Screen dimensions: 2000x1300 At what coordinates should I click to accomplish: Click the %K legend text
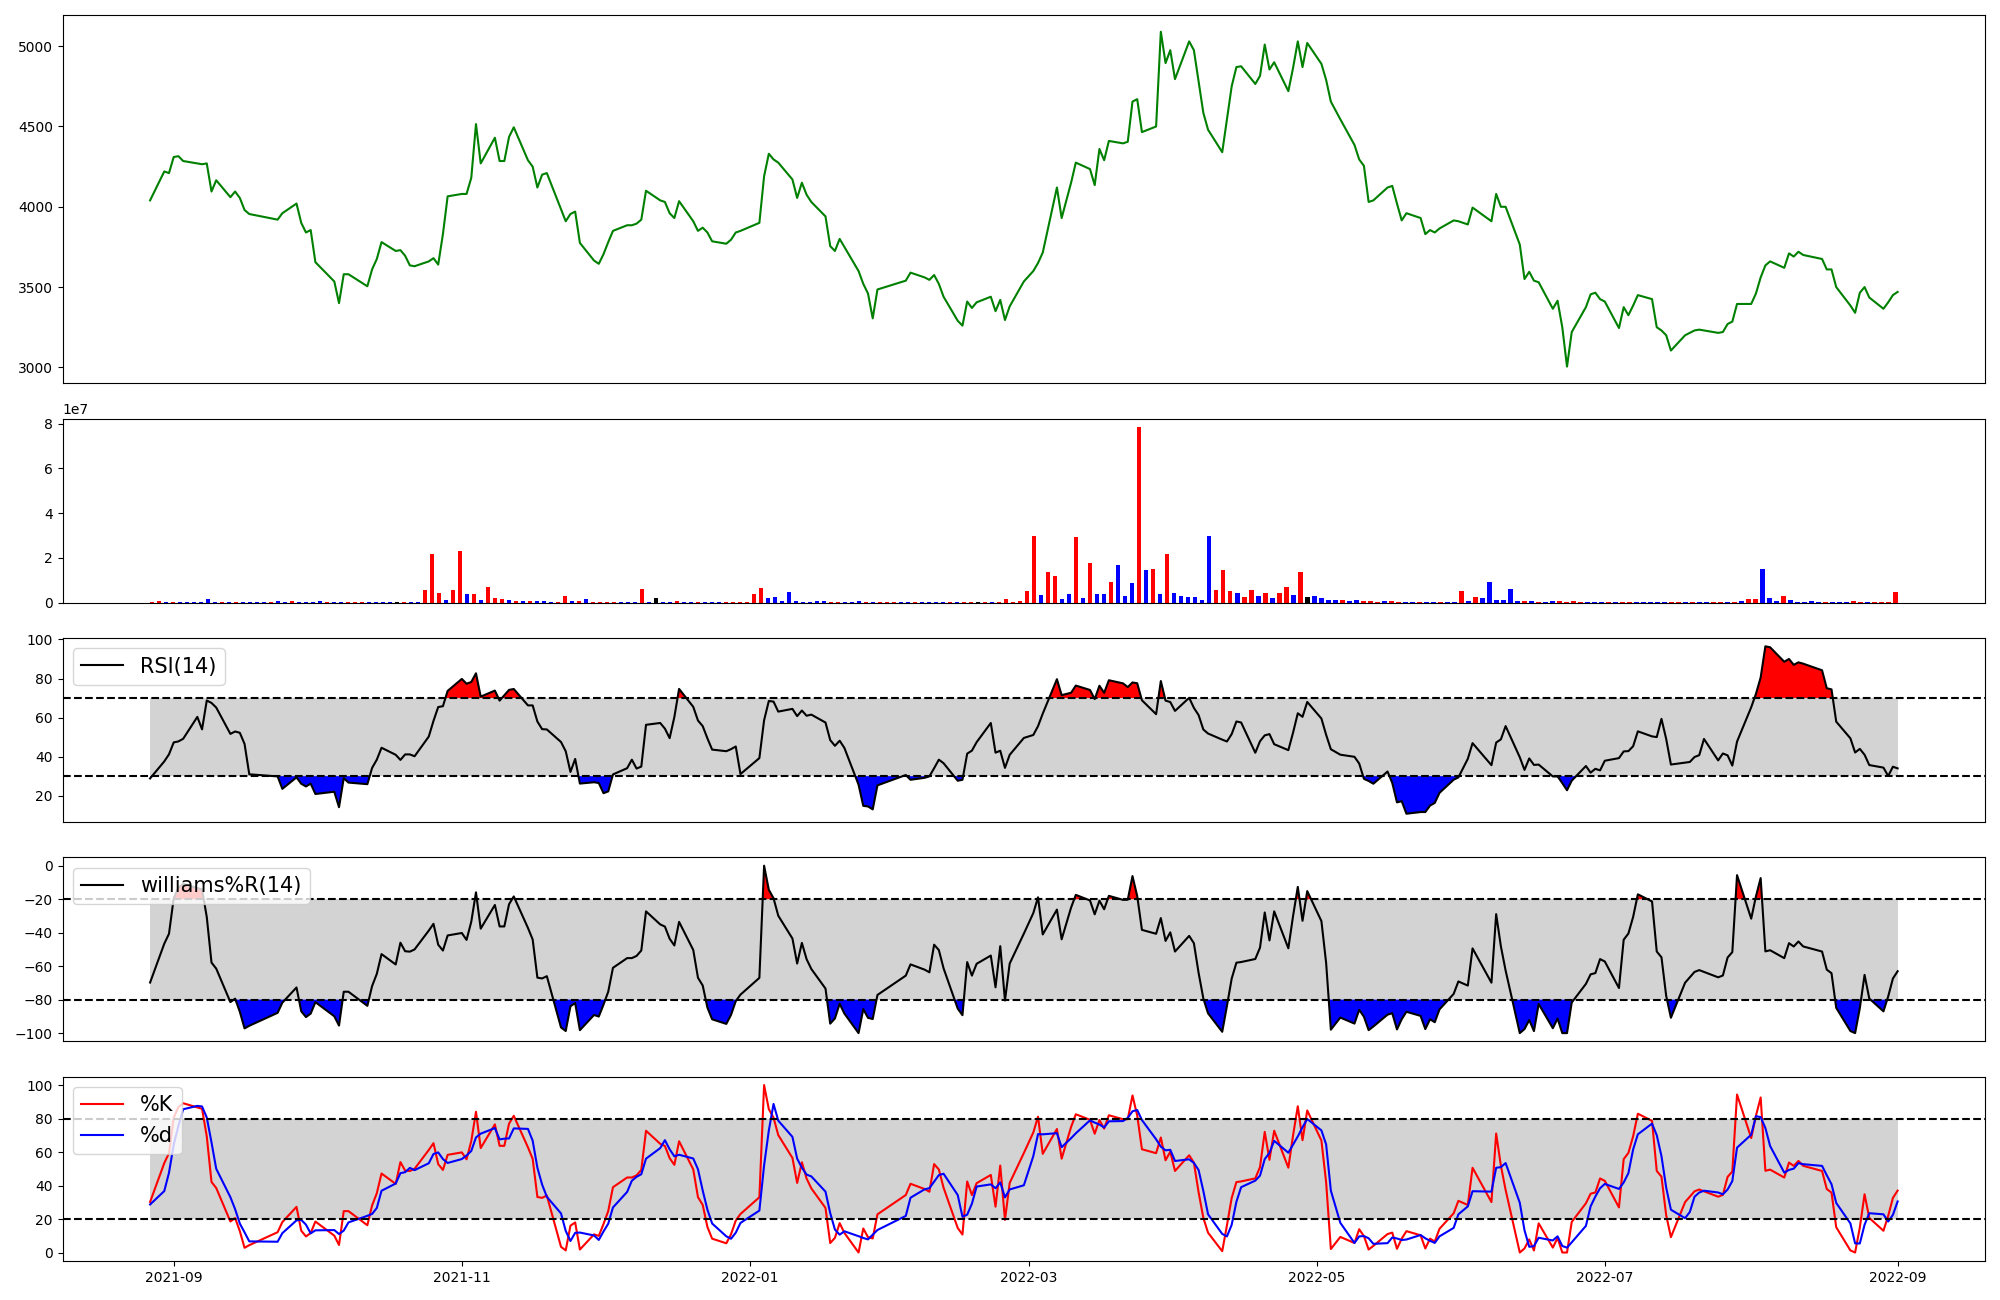click(x=156, y=1104)
